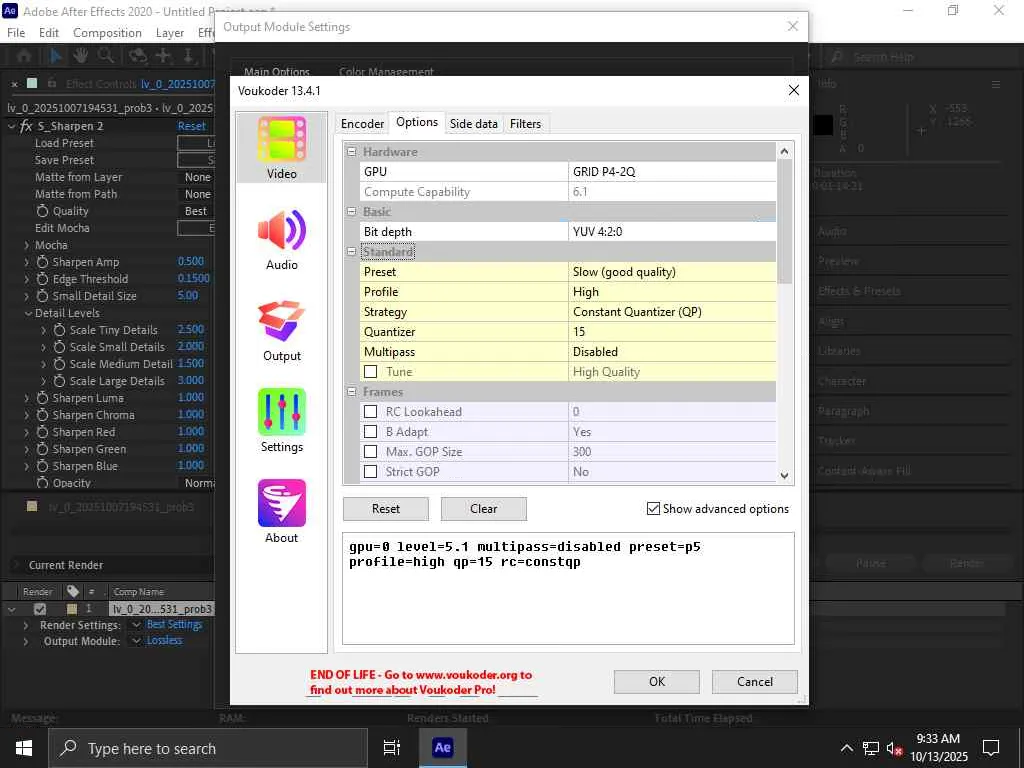Expand the Mocha property
1024x768 pixels.
click(x=27, y=245)
